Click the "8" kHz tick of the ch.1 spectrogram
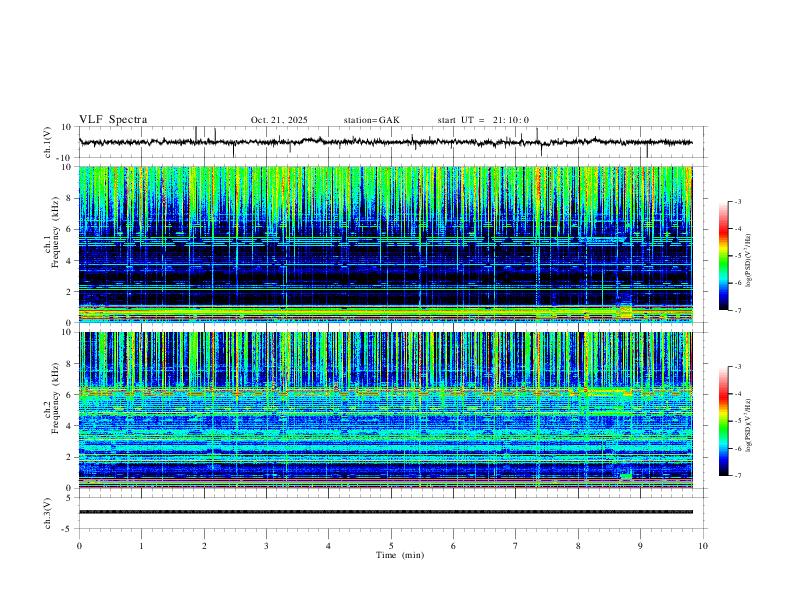 (69, 198)
